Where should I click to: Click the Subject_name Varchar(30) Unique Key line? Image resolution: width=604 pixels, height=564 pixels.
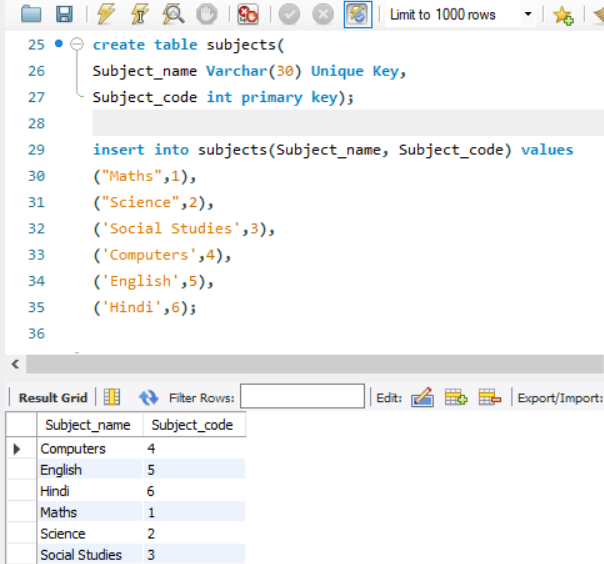coord(249,71)
